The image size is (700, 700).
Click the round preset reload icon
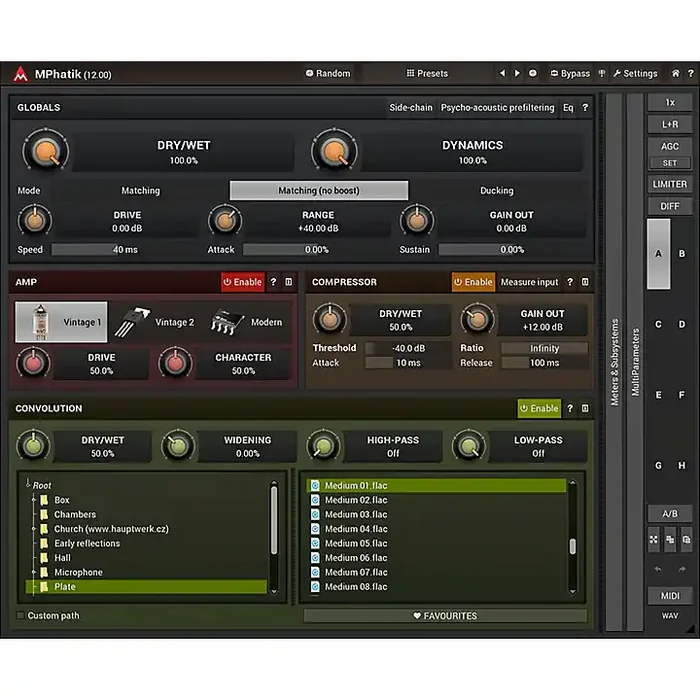[x=533, y=73]
